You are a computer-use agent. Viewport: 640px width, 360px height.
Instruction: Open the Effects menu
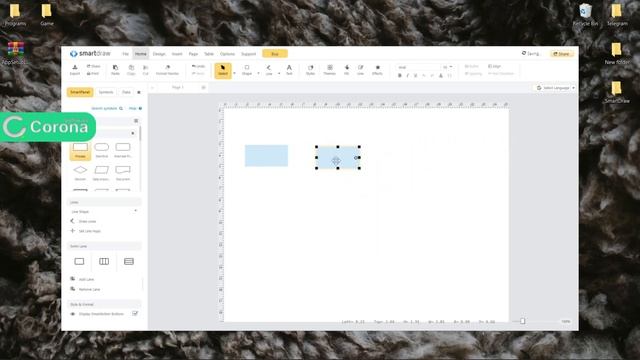click(378, 70)
